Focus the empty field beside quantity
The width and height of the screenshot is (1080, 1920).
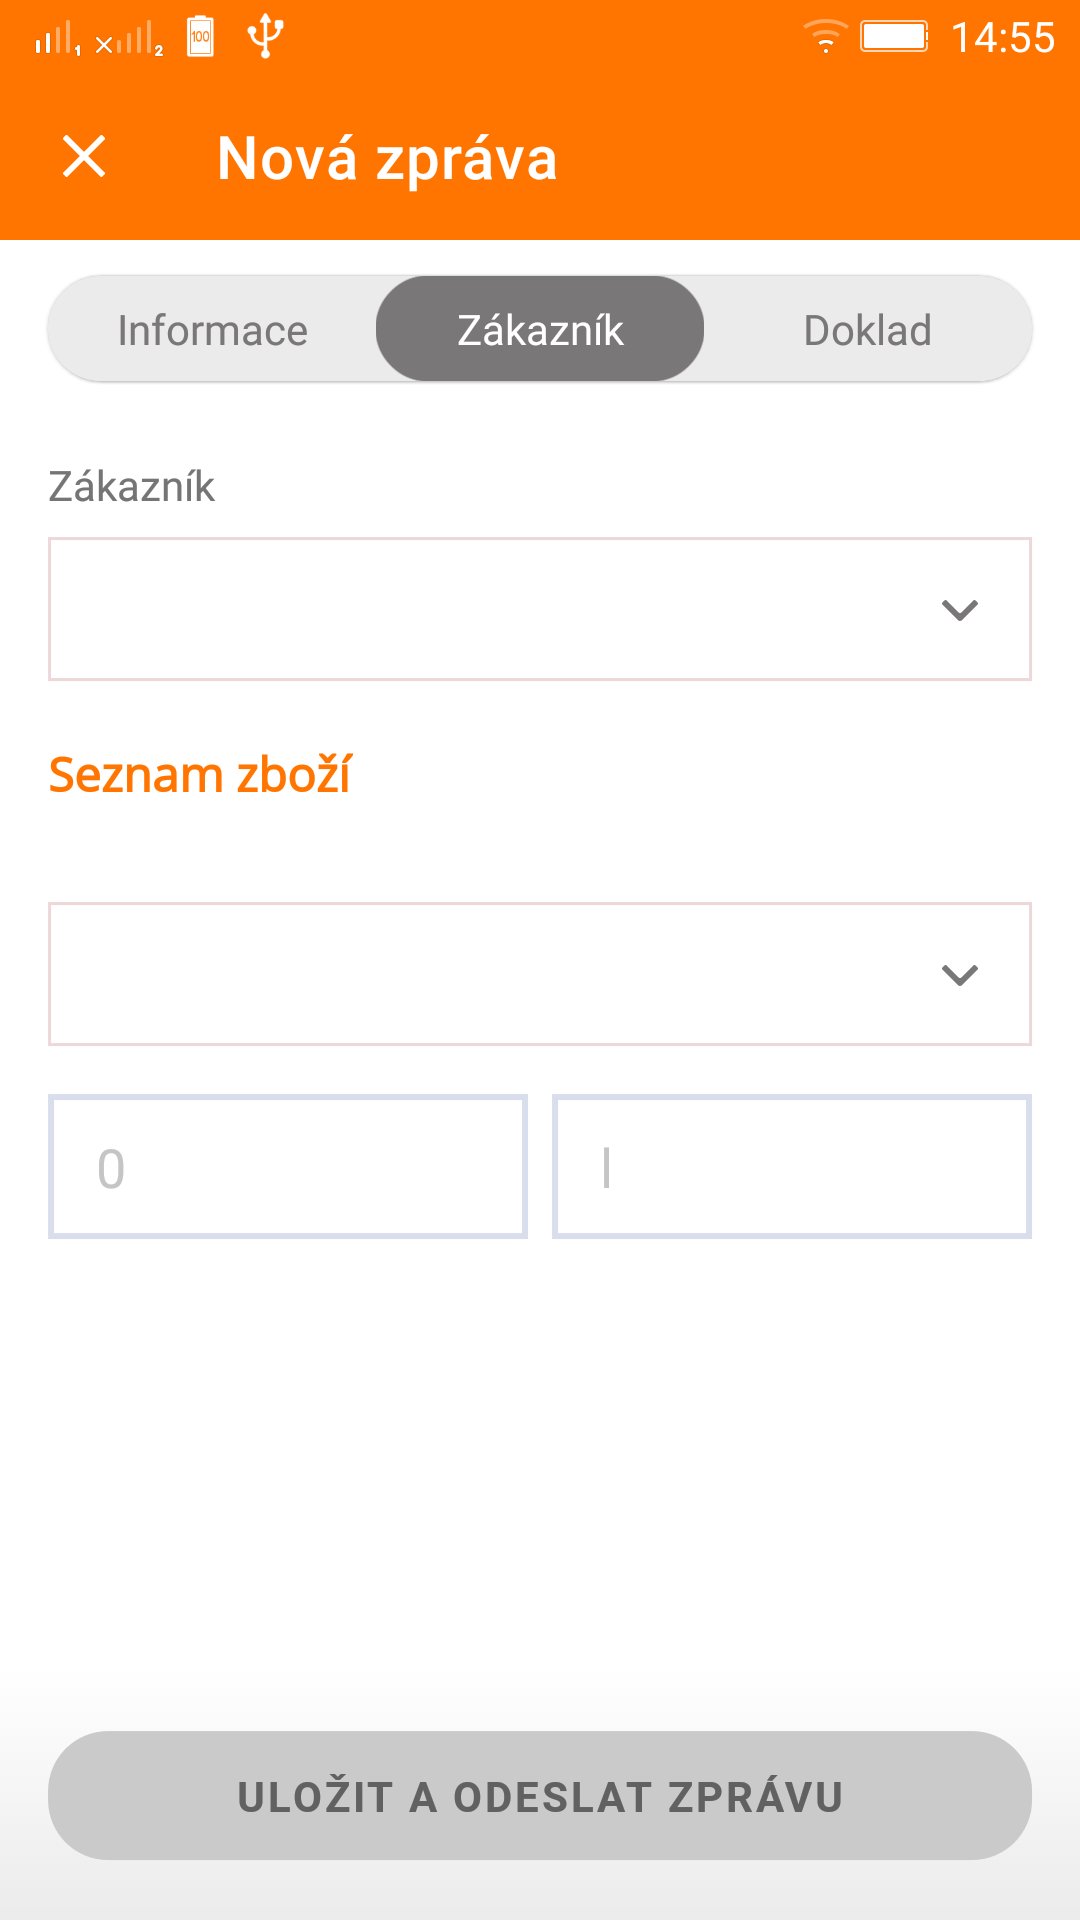792,1166
